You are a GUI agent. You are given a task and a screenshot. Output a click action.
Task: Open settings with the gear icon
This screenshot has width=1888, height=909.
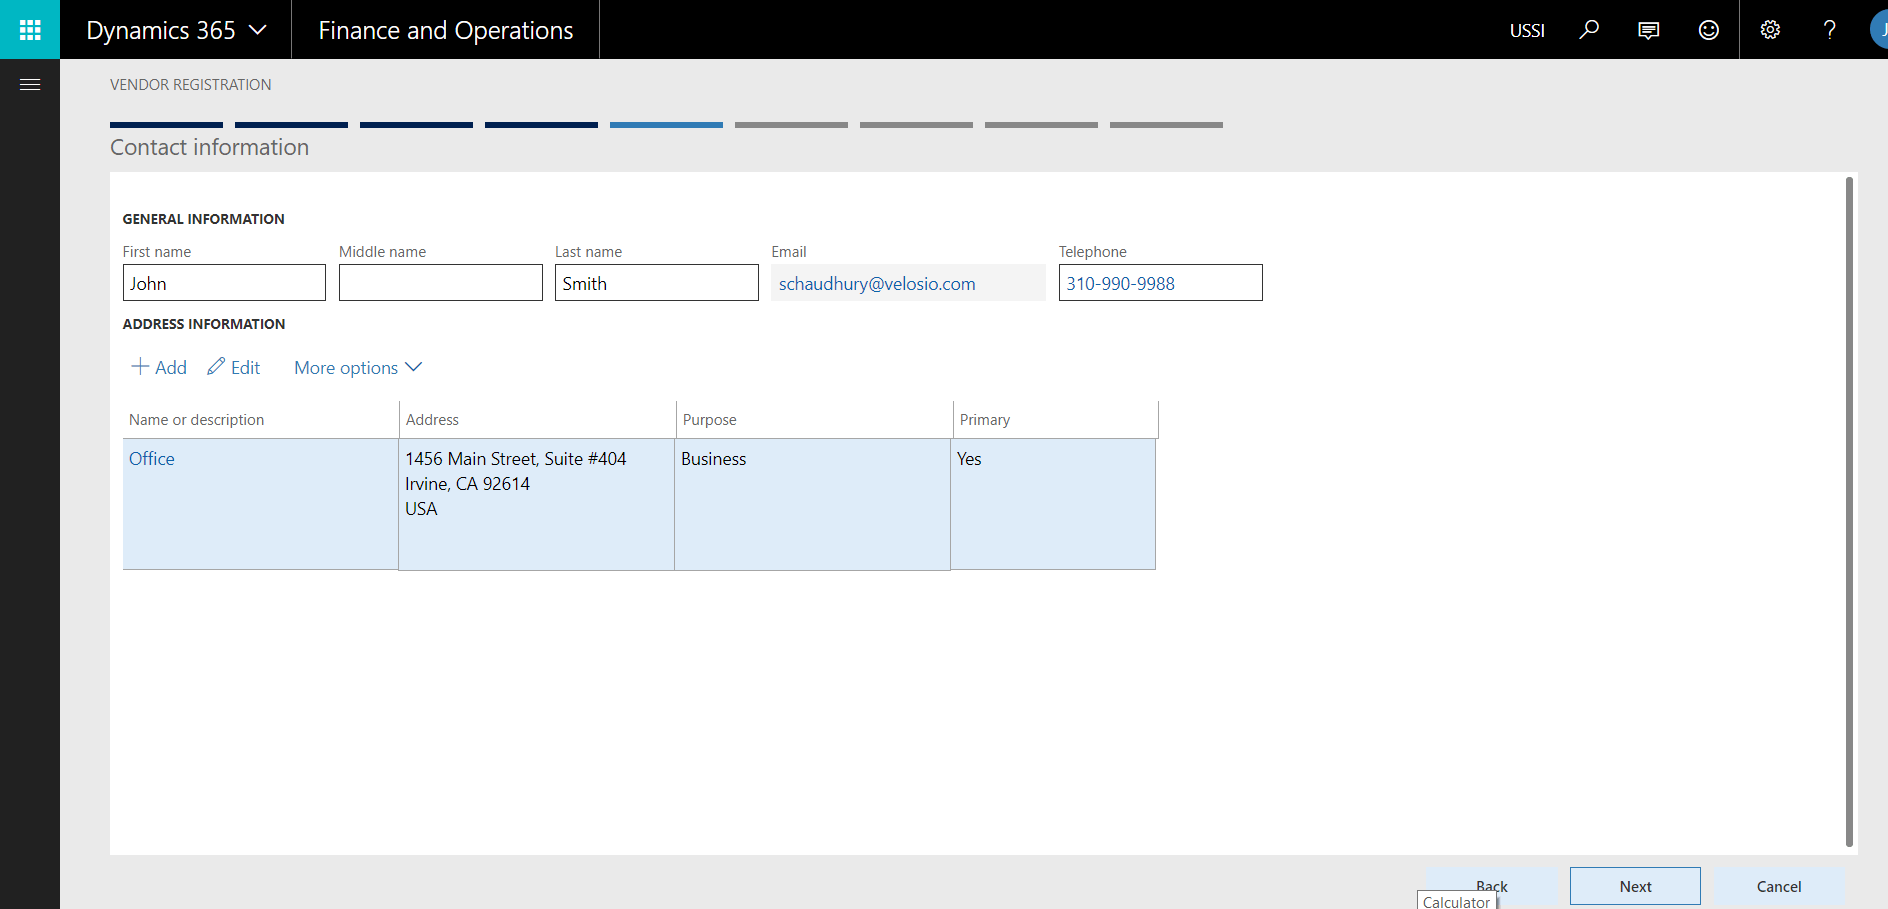[x=1770, y=29]
